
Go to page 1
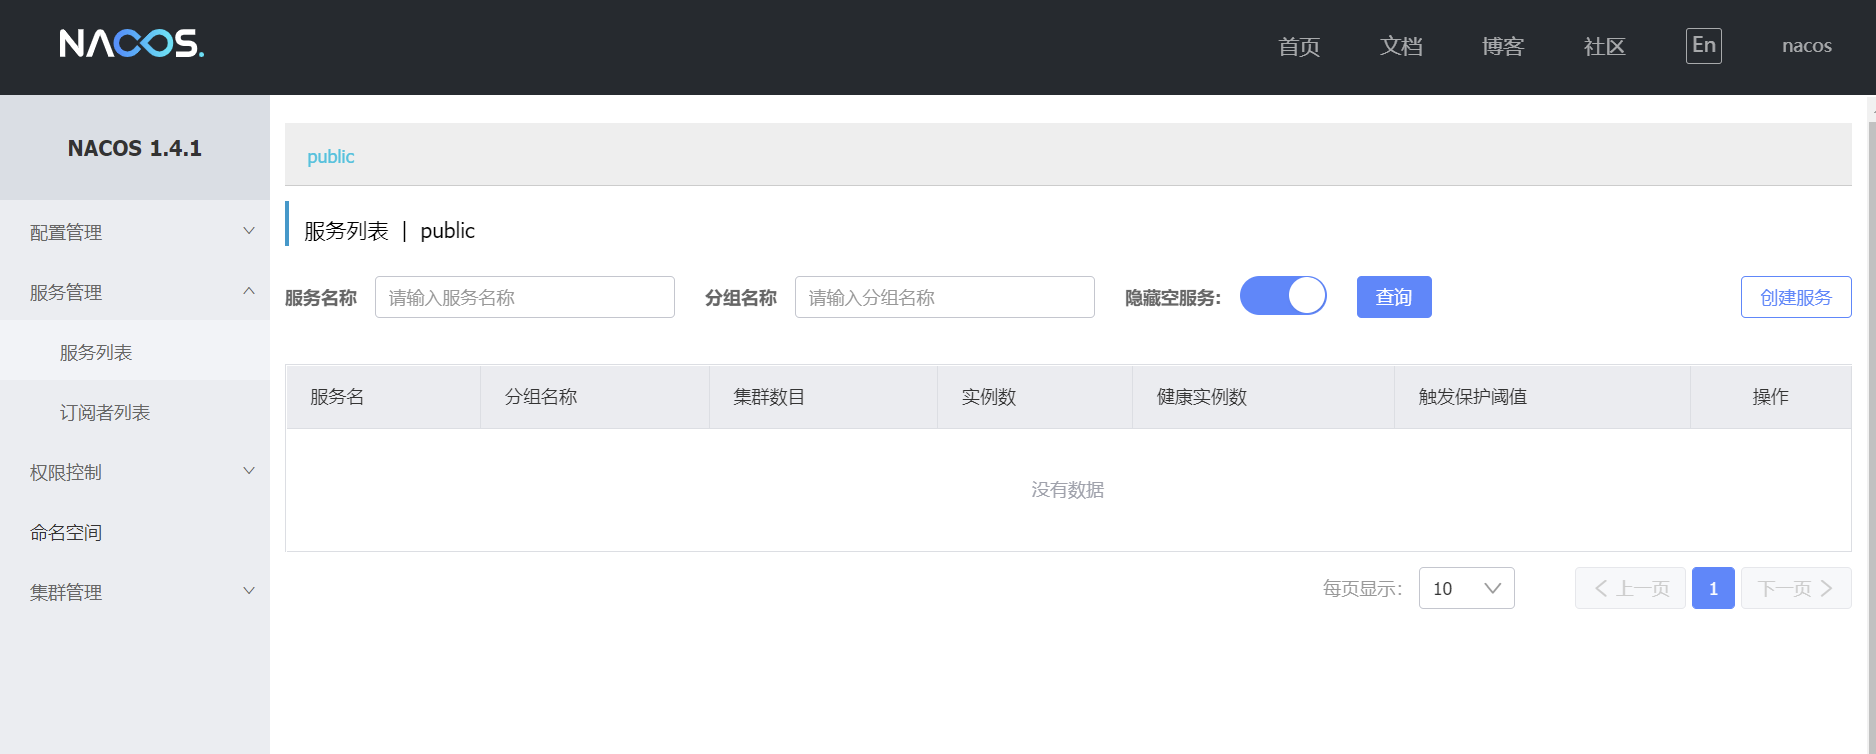(1713, 588)
